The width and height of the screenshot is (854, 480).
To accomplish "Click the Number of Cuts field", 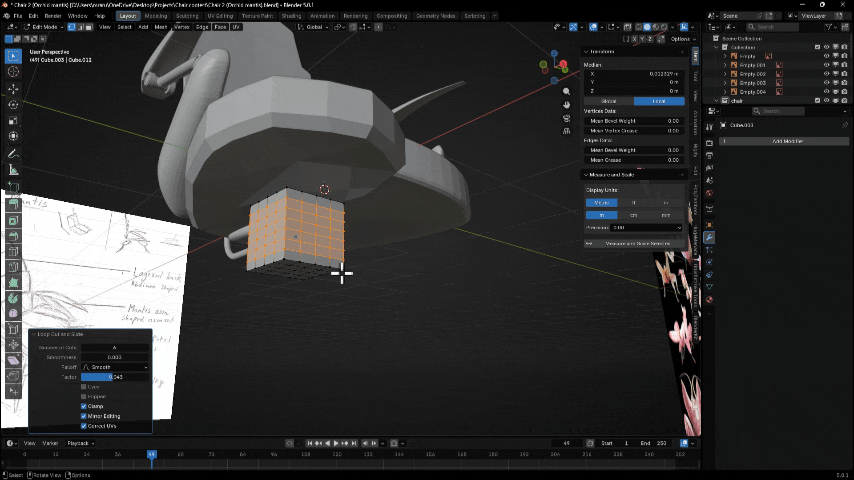I will click(x=115, y=348).
